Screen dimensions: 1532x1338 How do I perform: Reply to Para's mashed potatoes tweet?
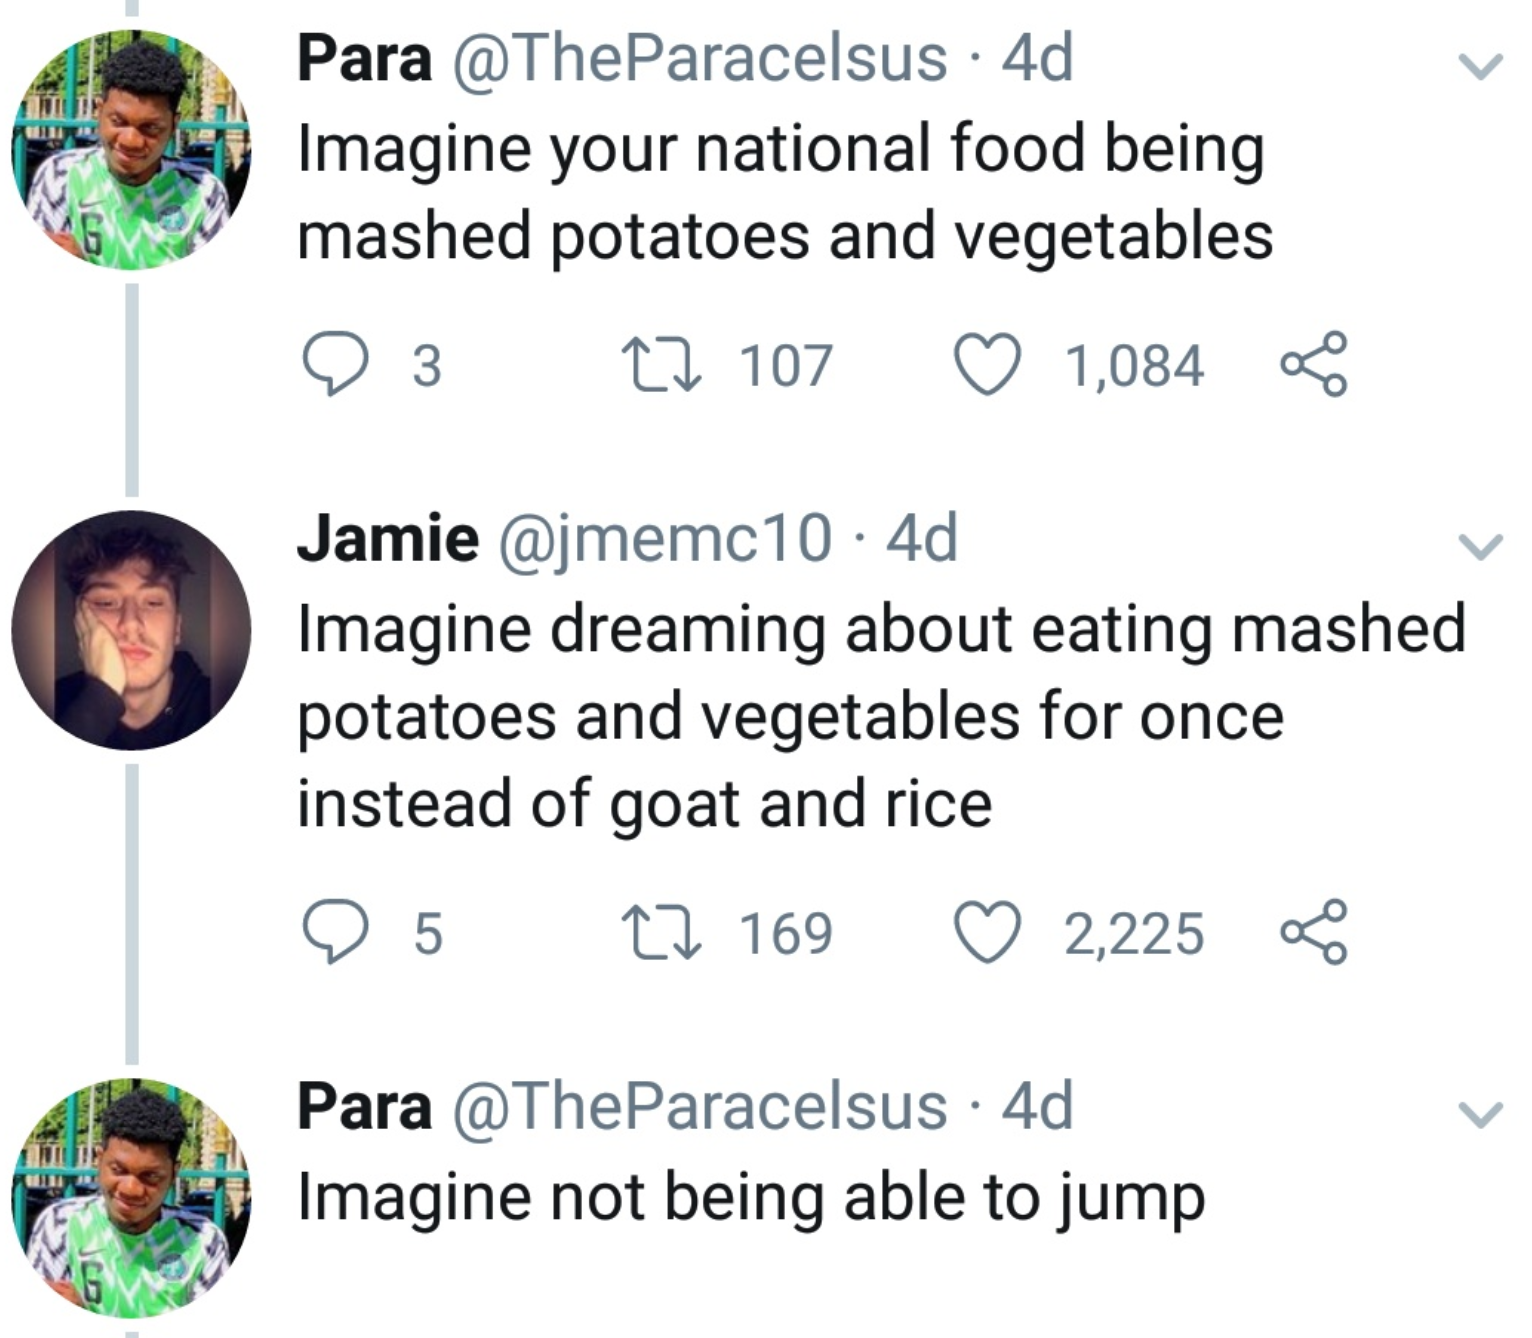[x=336, y=365]
